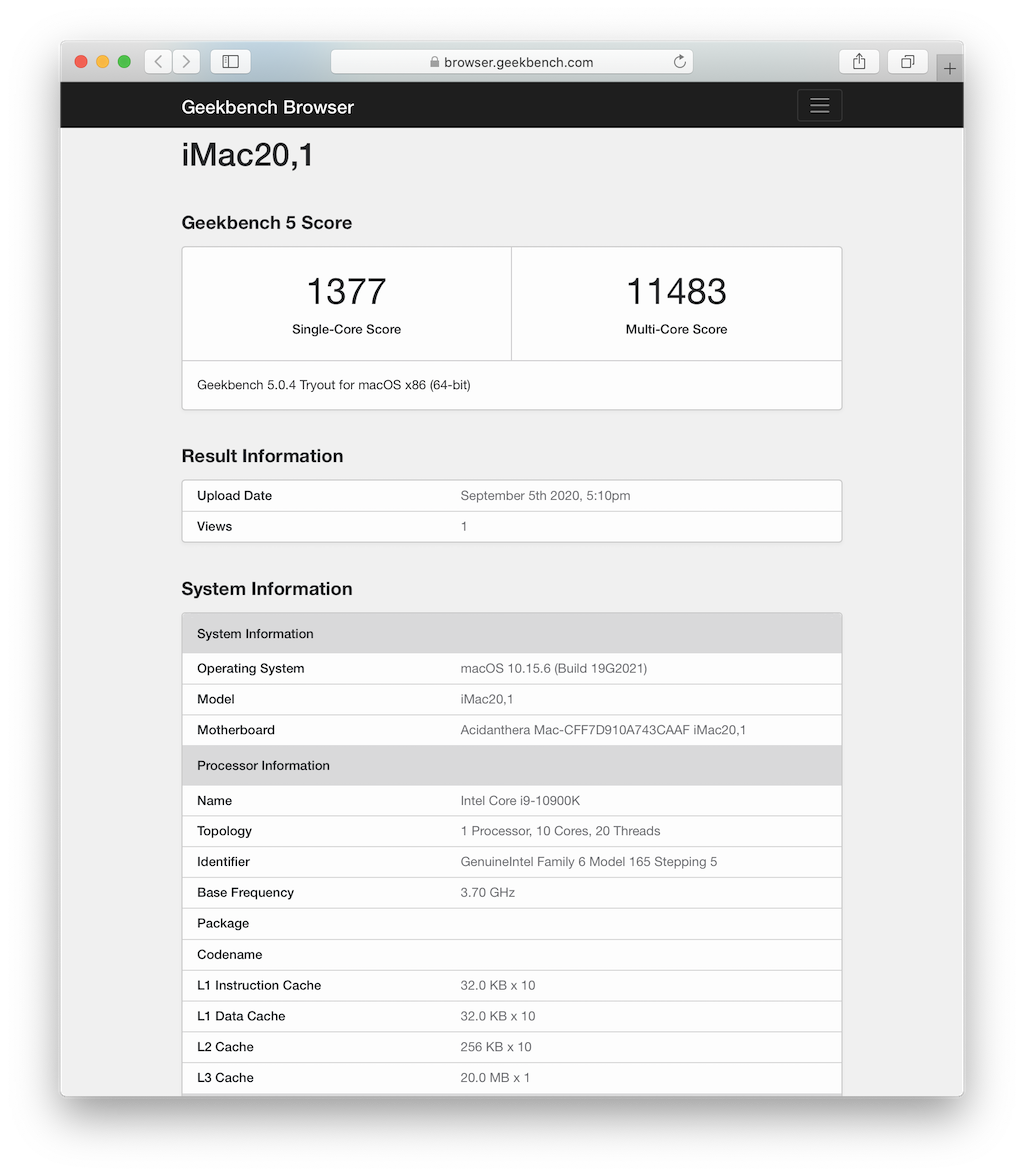The image size is (1024, 1176).
Task: Enter full screen with the green button
Action: coord(125,62)
